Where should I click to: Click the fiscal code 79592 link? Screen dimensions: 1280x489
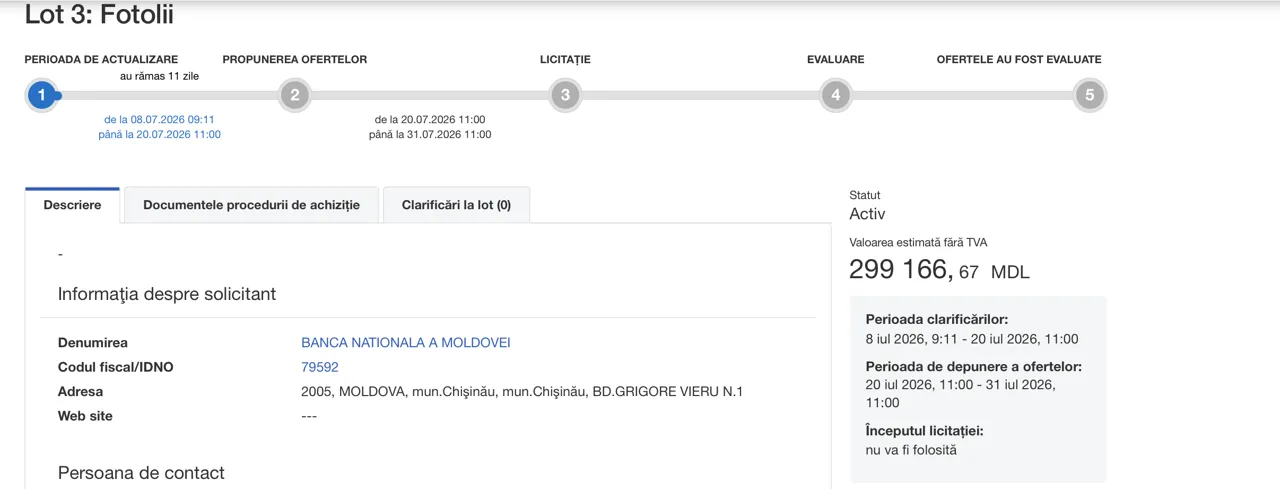coord(320,367)
